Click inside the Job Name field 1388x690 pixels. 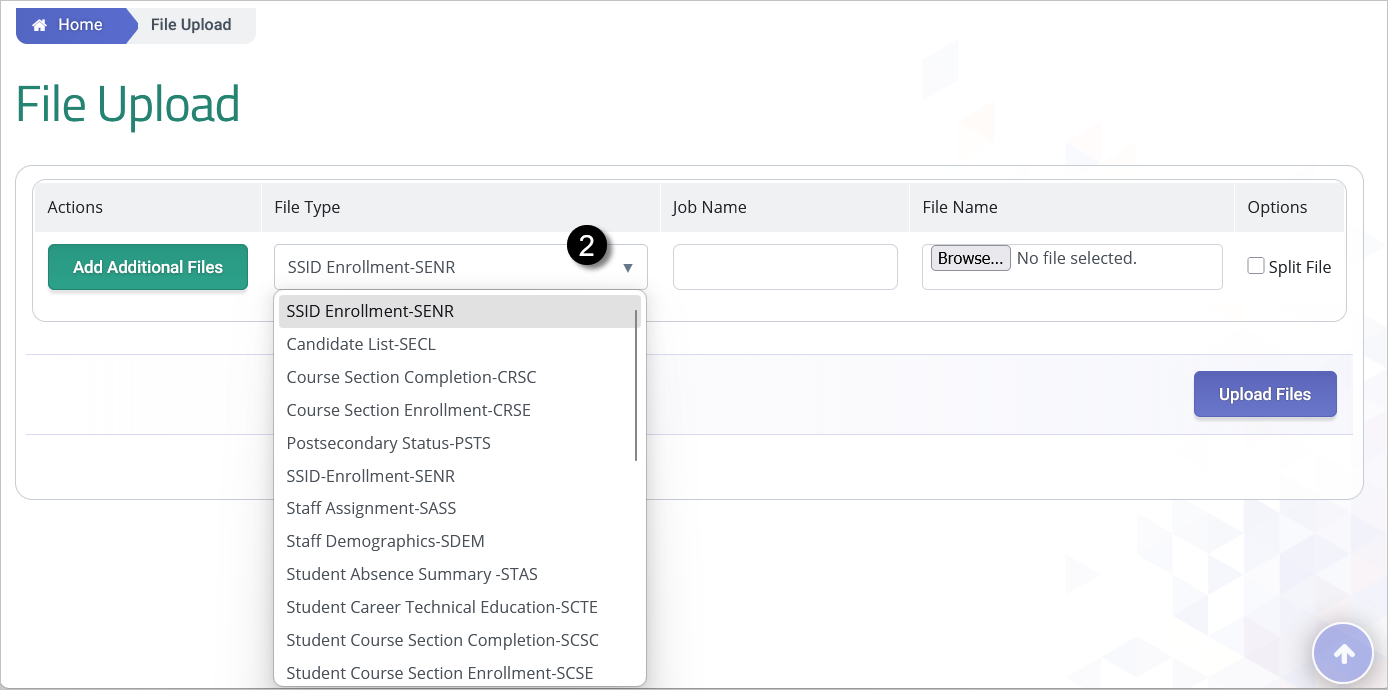pyautogui.click(x=784, y=266)
